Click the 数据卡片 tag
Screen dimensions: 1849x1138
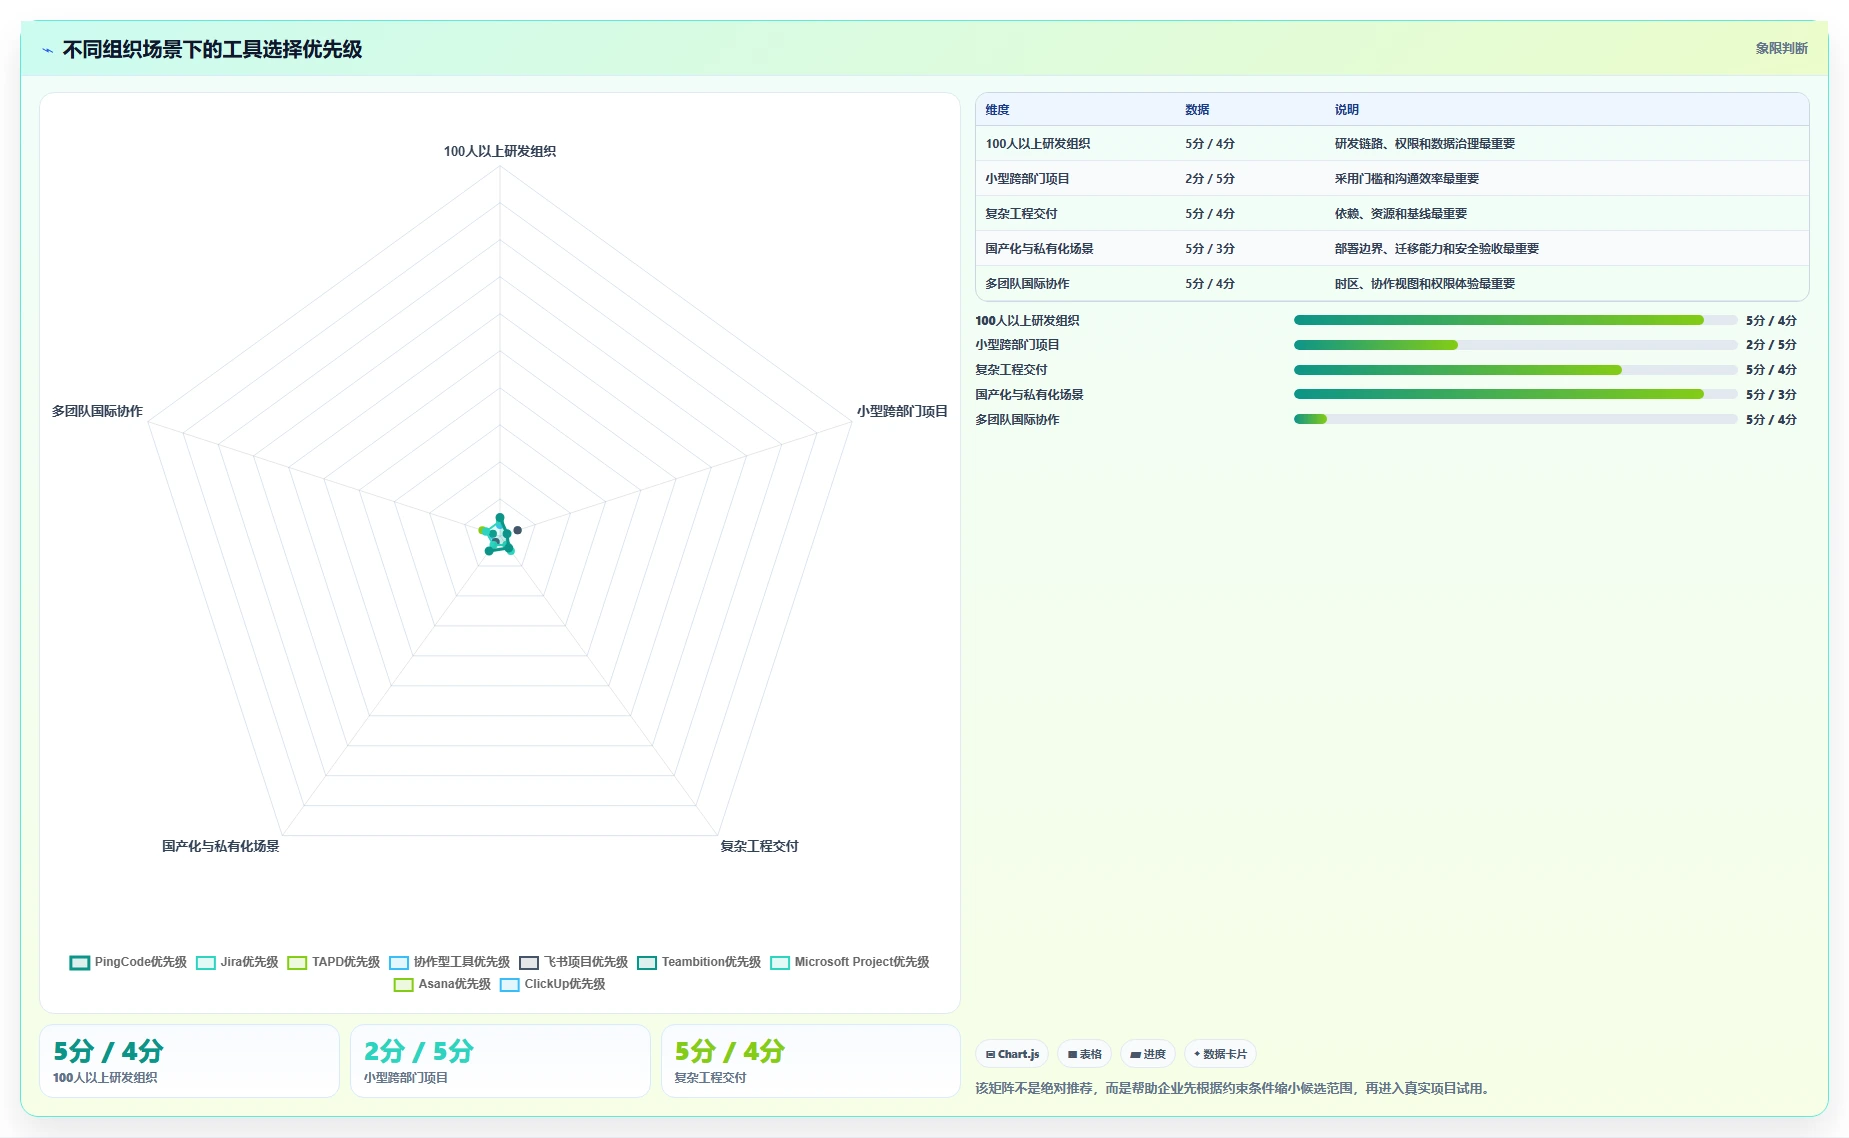[x=1220, y=1054]
